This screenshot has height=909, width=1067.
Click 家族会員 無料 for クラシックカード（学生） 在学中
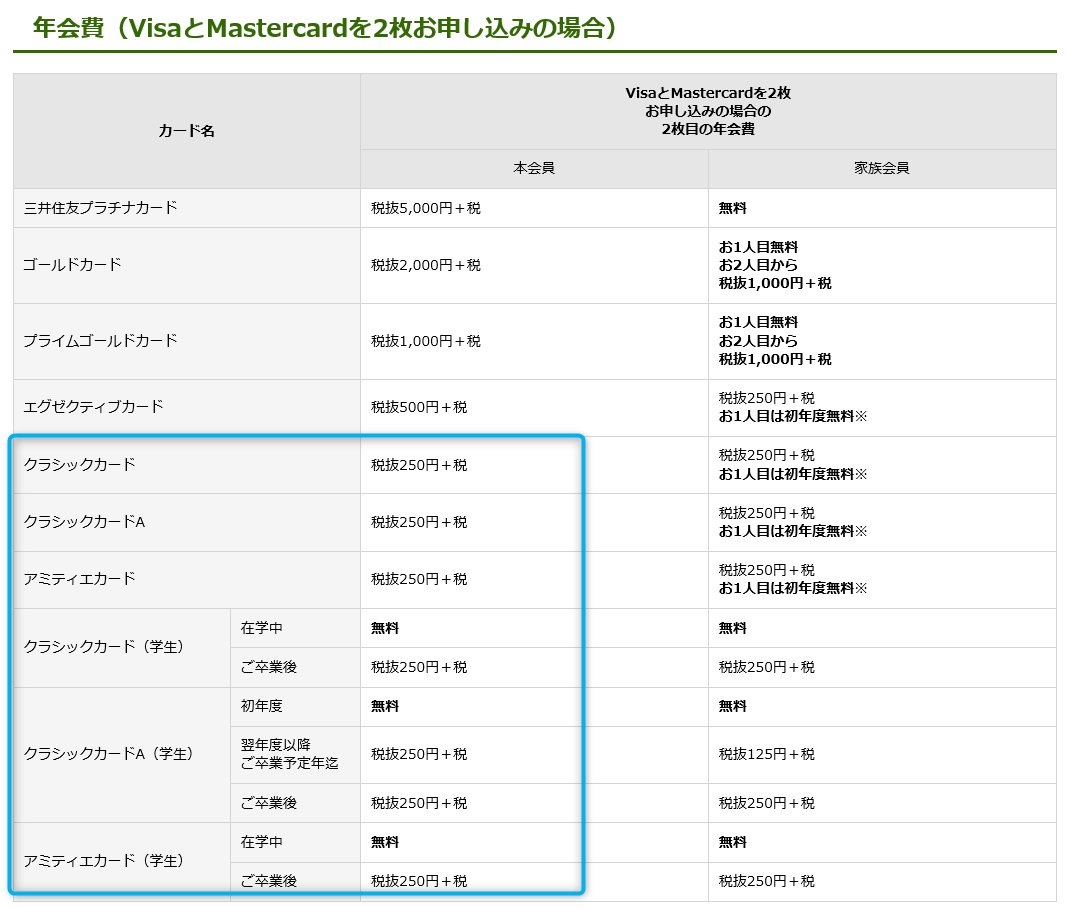click(732, 629)
